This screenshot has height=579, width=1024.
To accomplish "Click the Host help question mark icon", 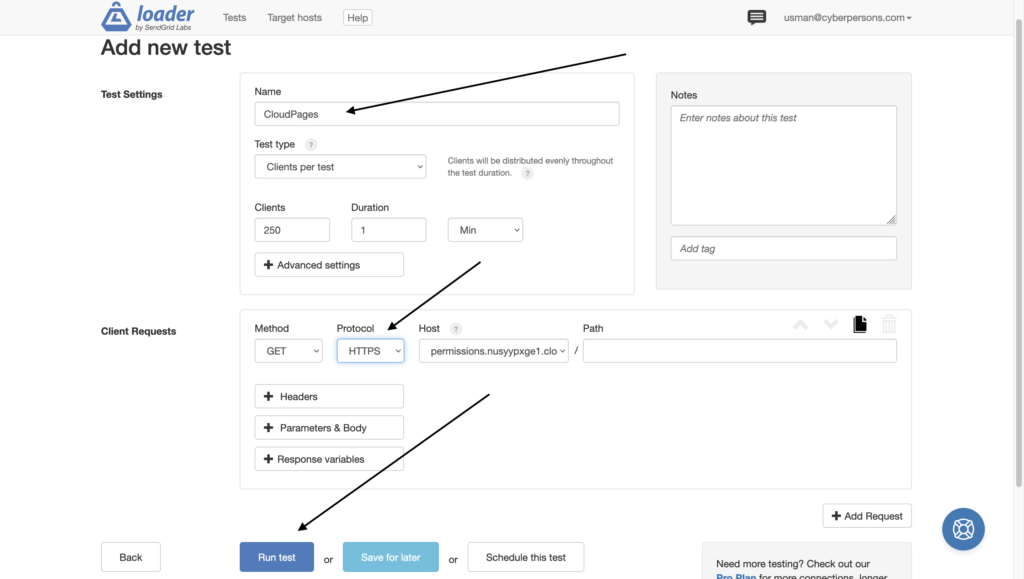I will click(x=456, y=328).
